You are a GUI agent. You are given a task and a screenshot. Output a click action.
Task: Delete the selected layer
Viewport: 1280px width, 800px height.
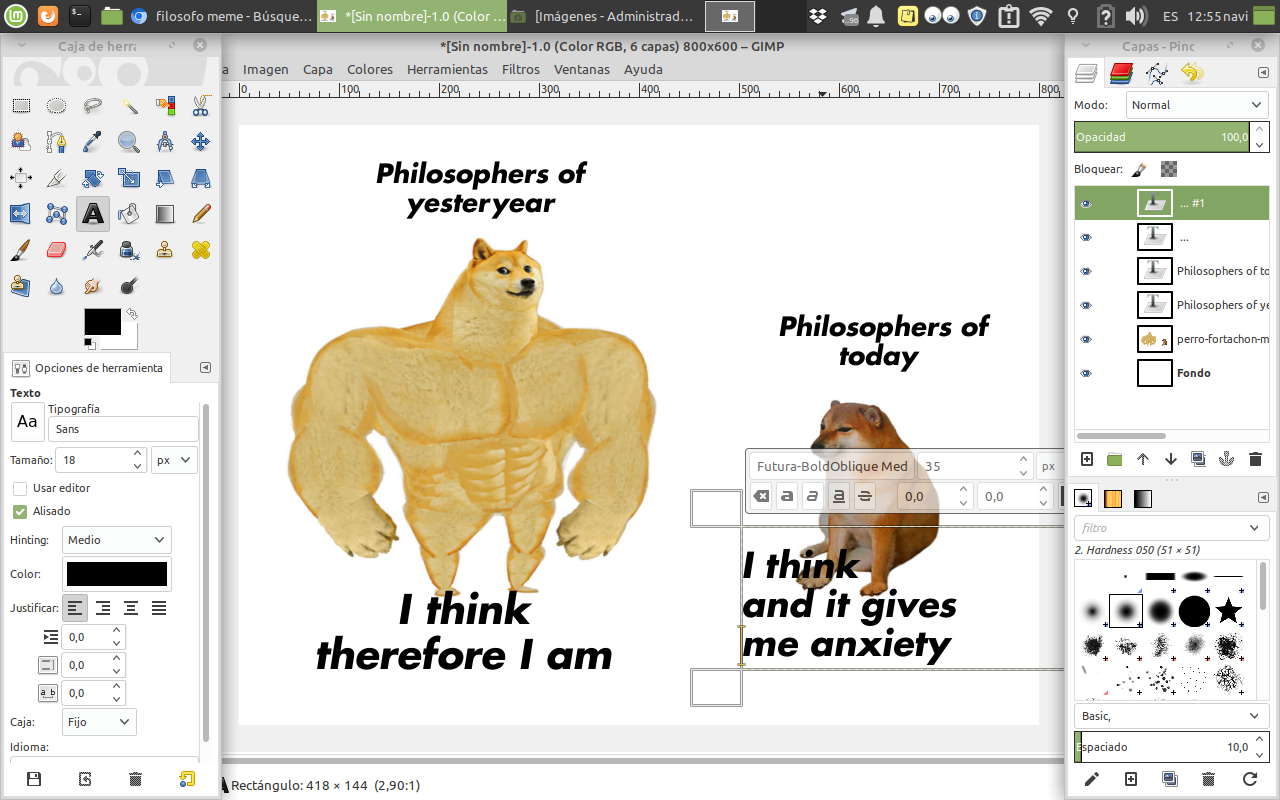click(x=1256, y=459)
